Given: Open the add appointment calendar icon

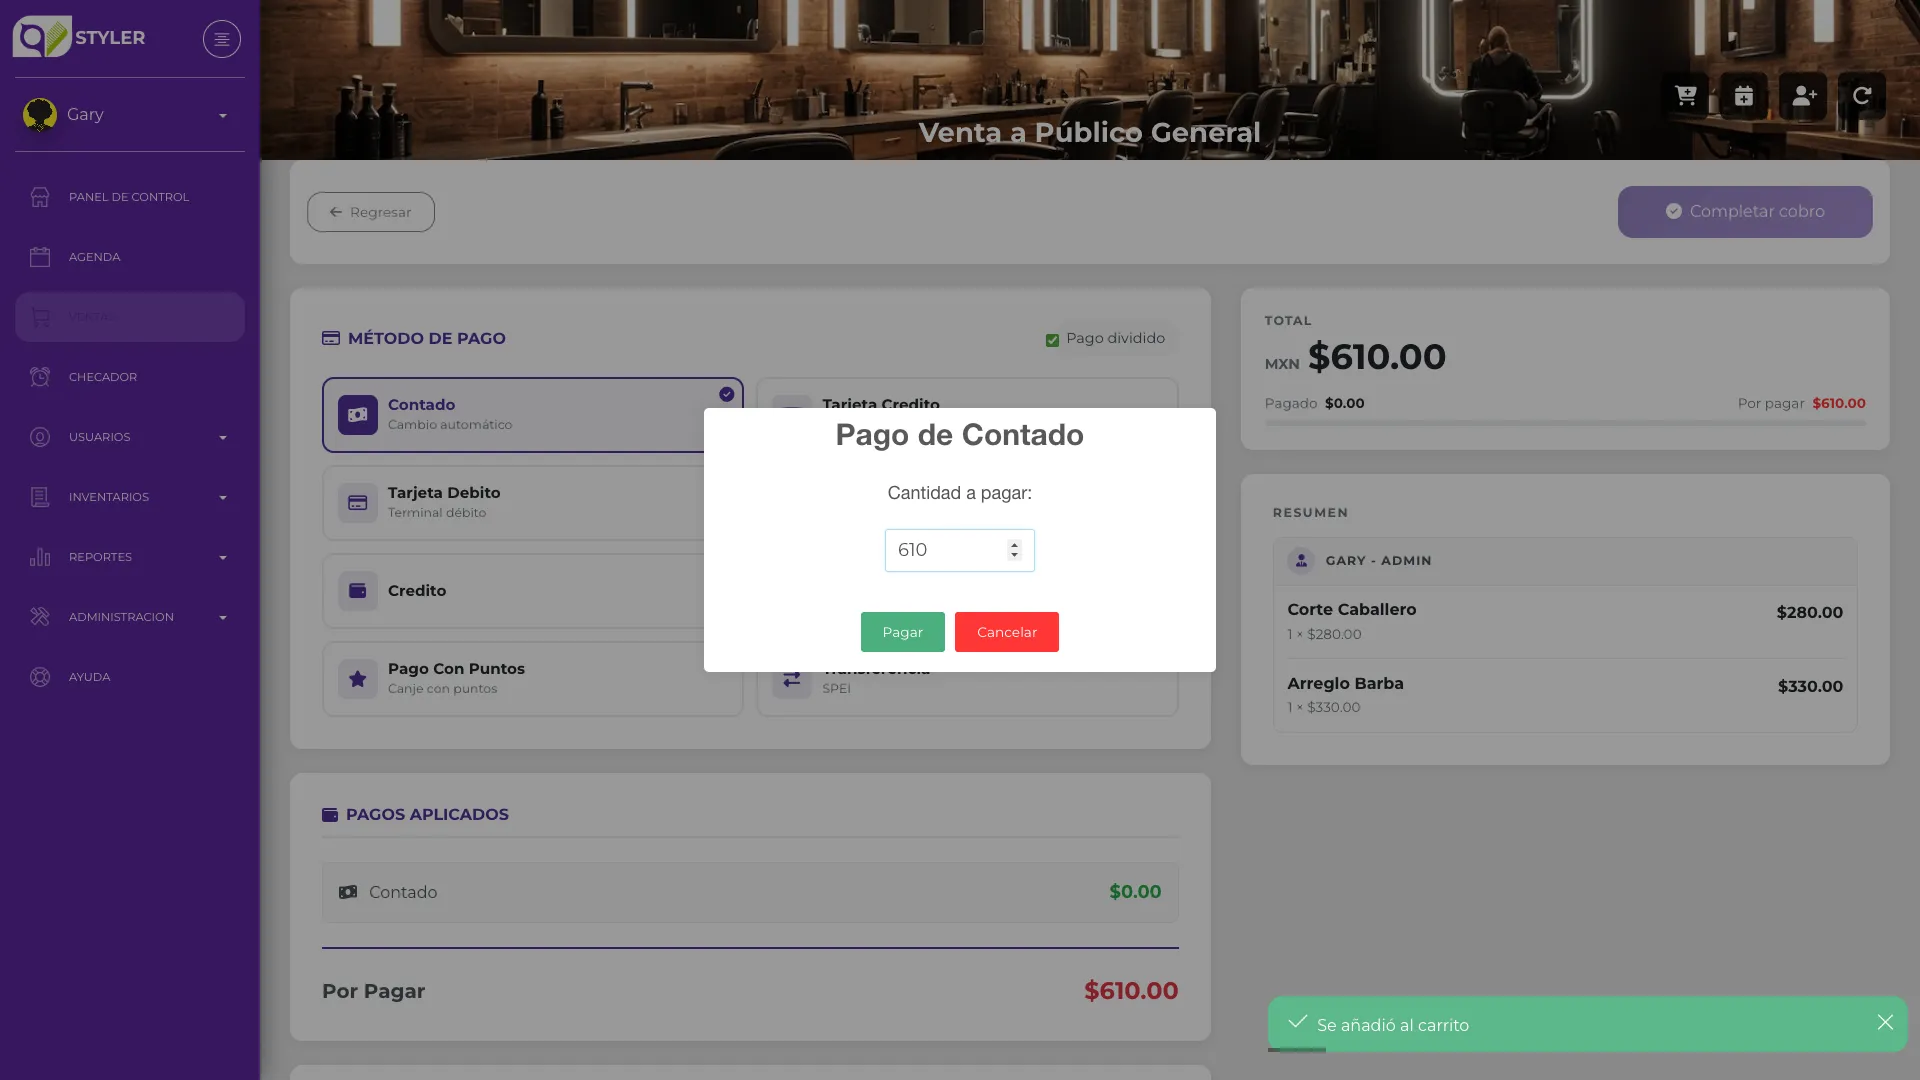Looking at the screenshot, I should tap(1744, 96).
